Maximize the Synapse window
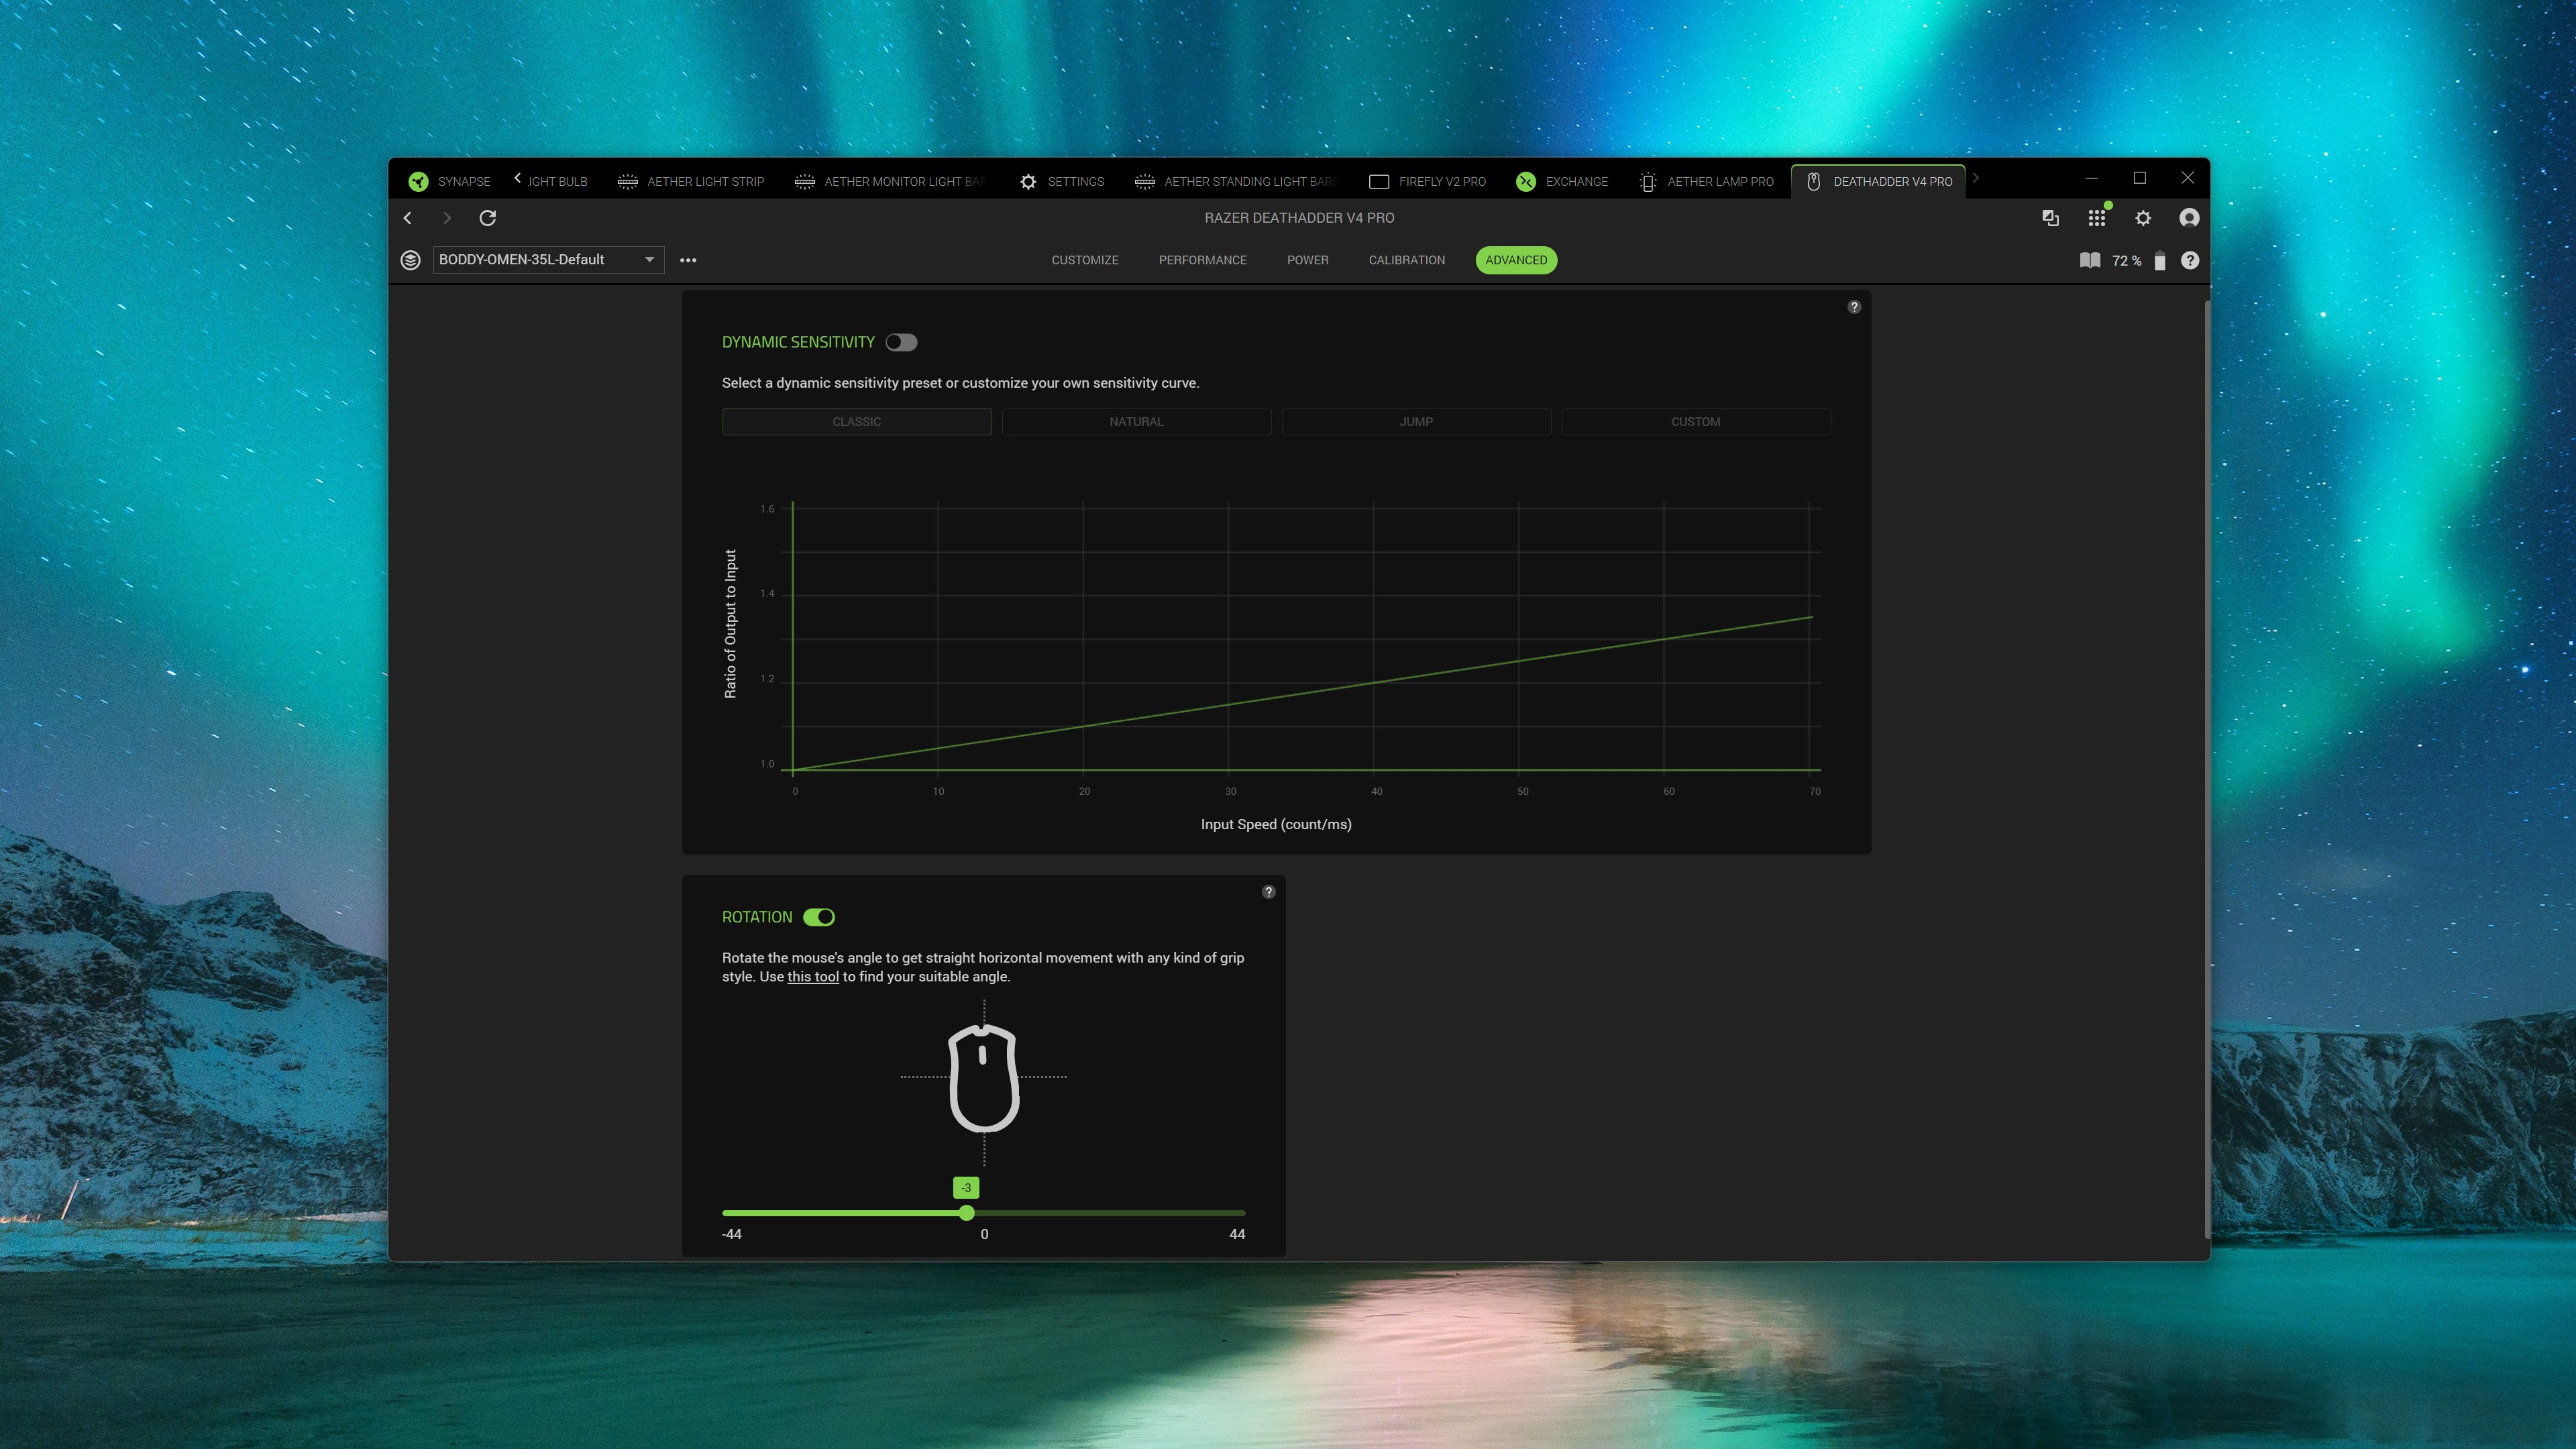 pos(2140,178)
